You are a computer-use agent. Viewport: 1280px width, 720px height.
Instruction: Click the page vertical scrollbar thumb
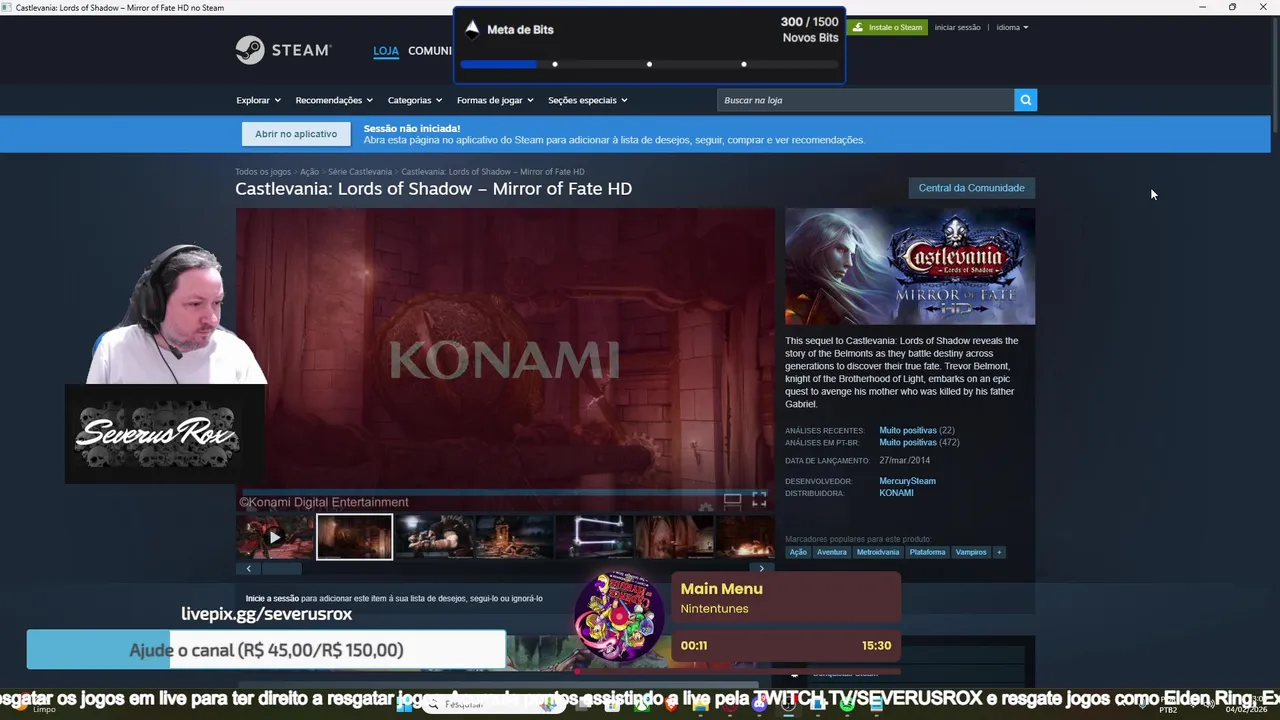[x=1275, y=75]
